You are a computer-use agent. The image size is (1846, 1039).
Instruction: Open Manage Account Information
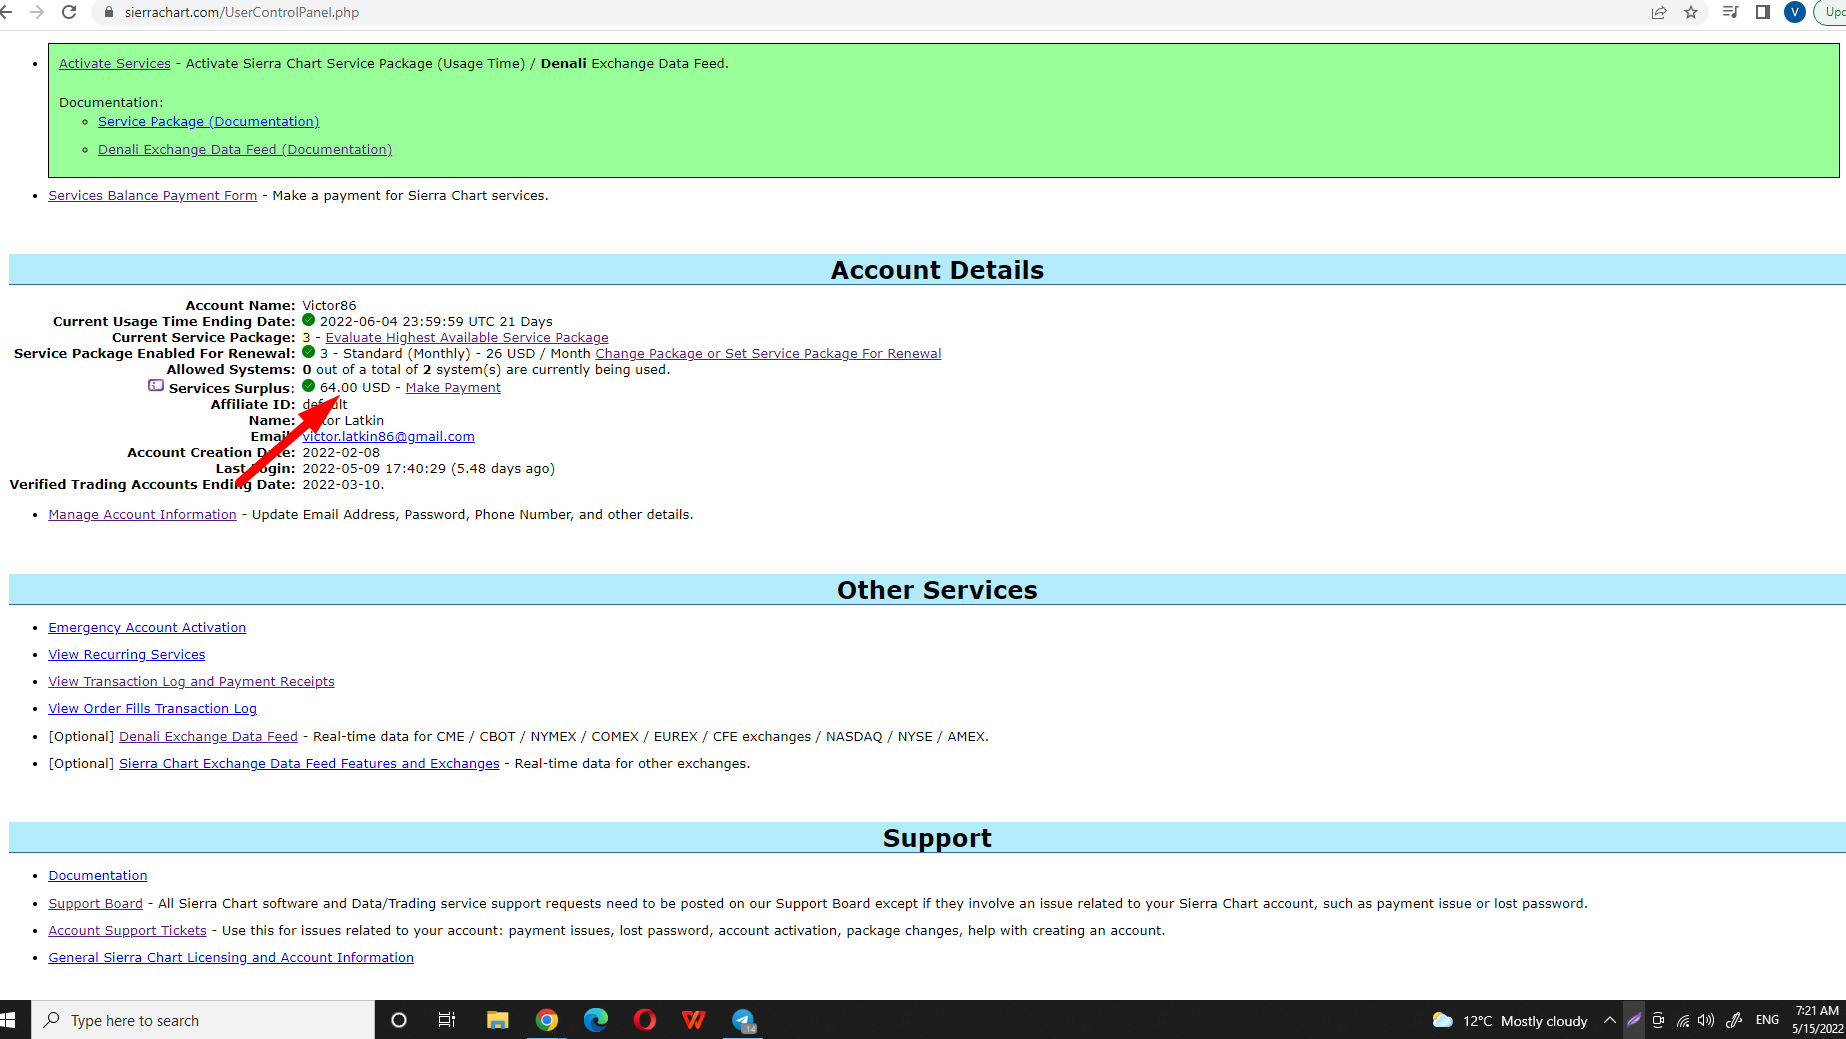(143, 514)
